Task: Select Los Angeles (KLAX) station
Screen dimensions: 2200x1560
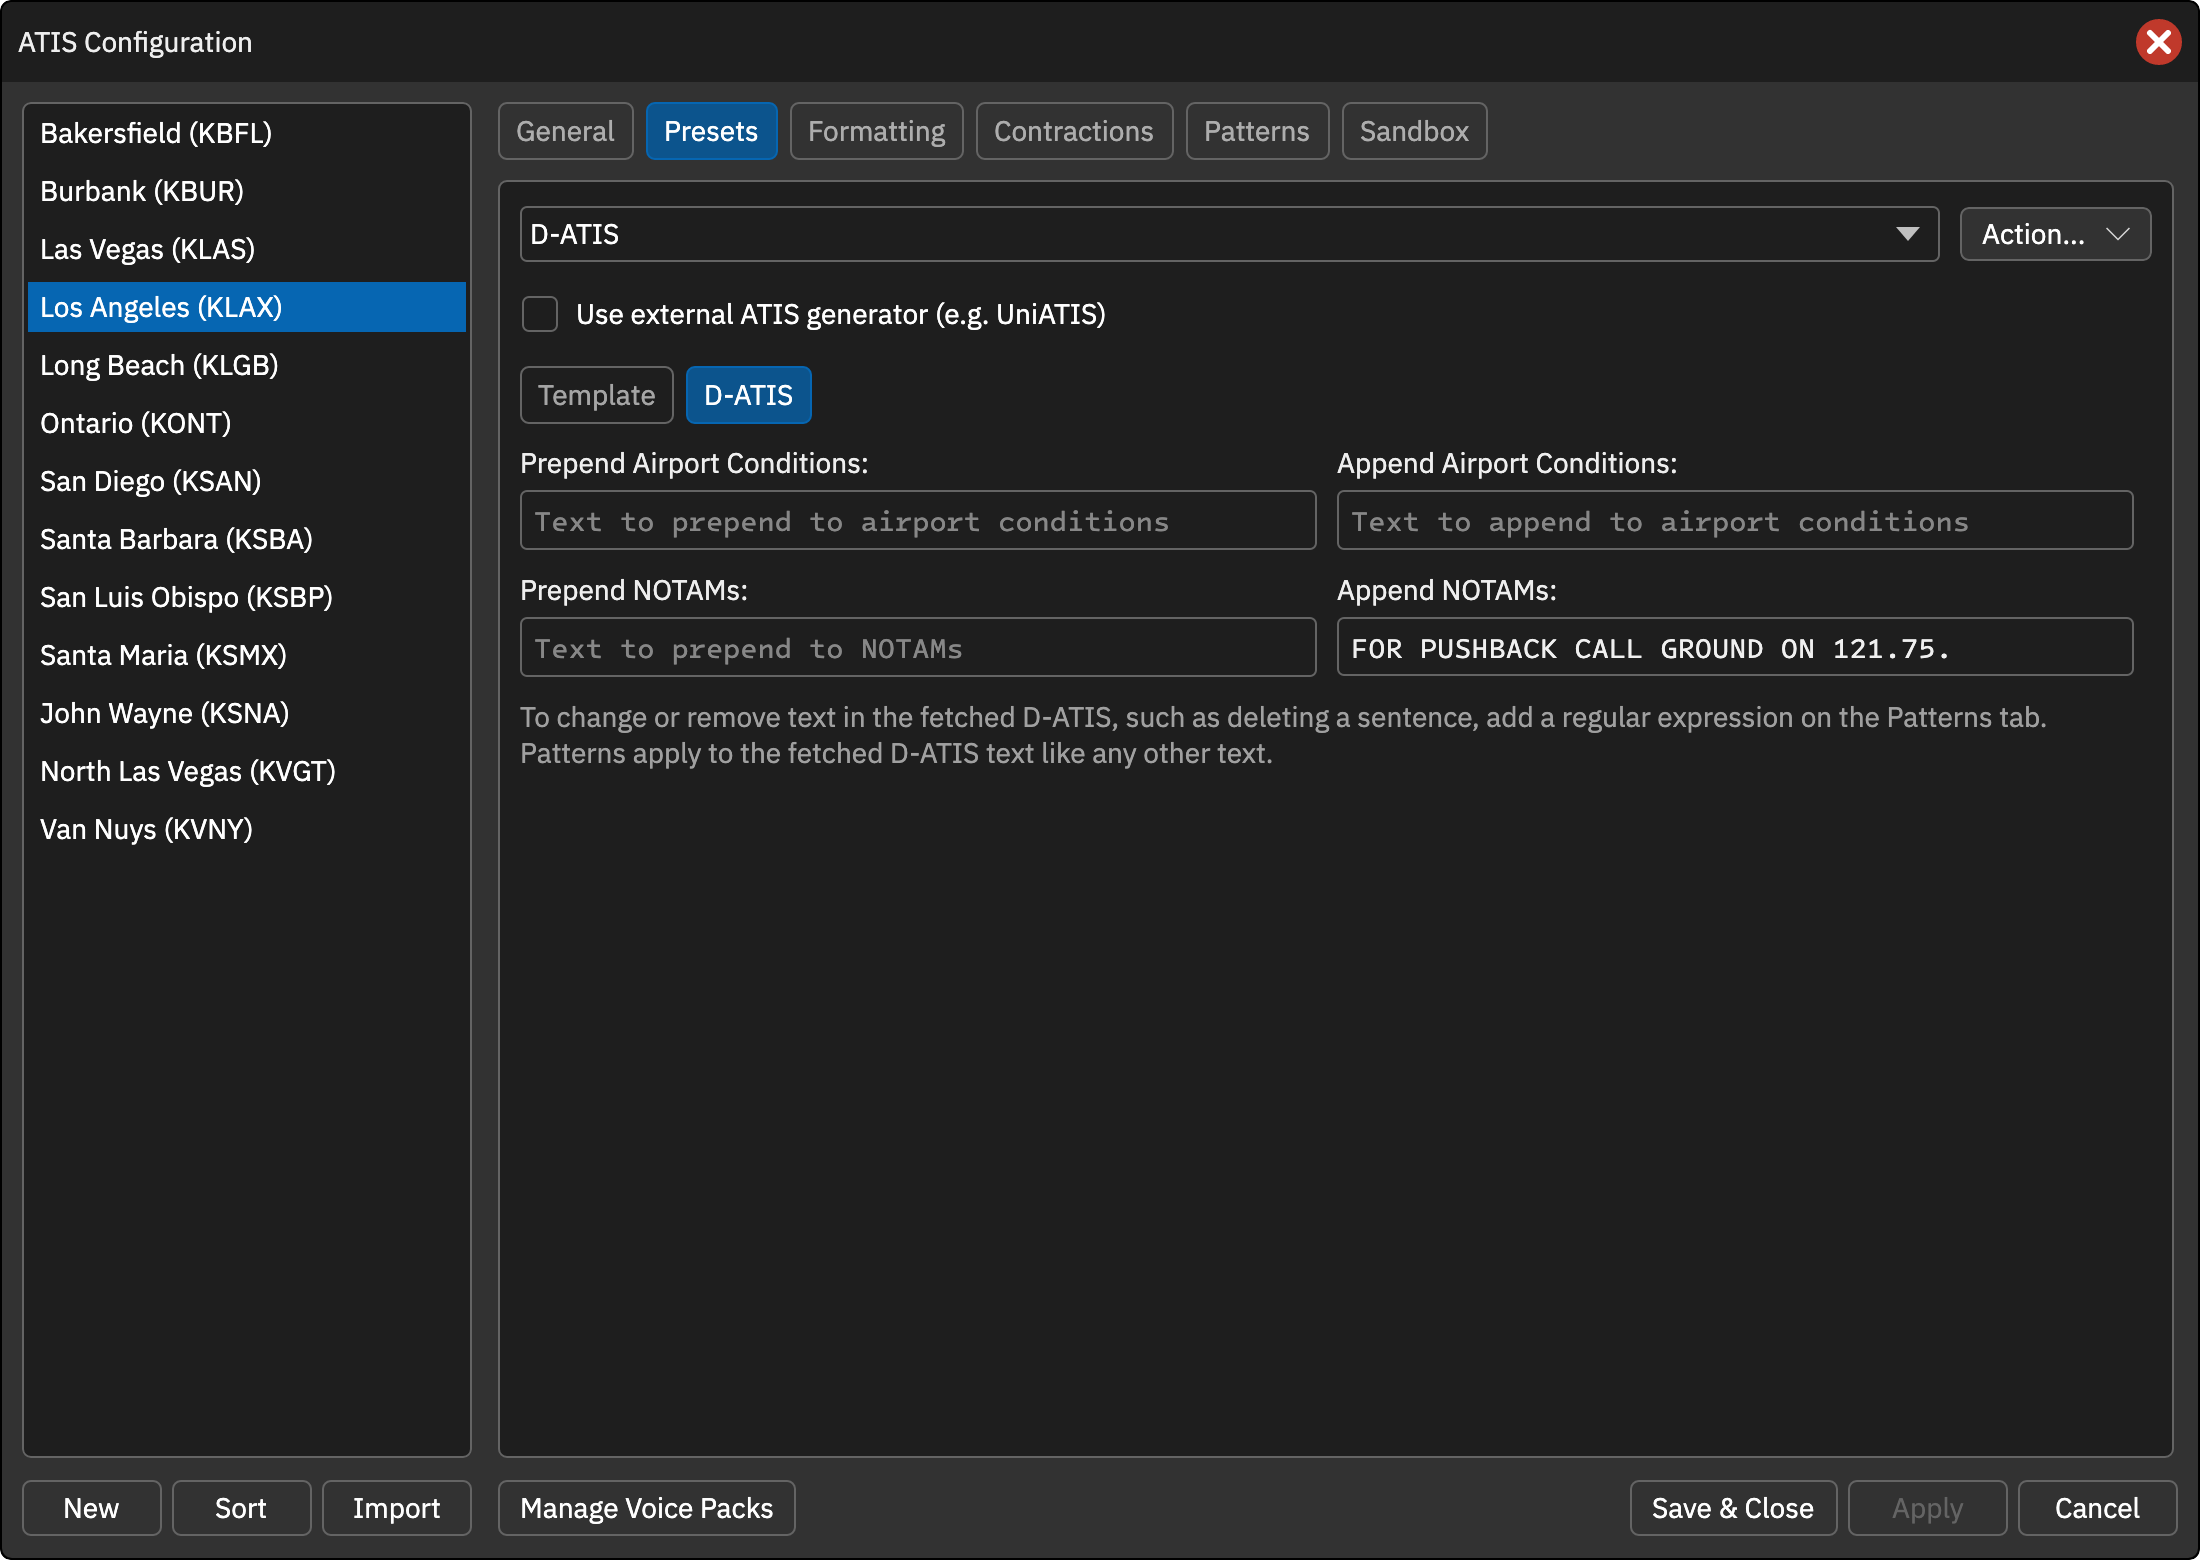Action: coord(247,307)
